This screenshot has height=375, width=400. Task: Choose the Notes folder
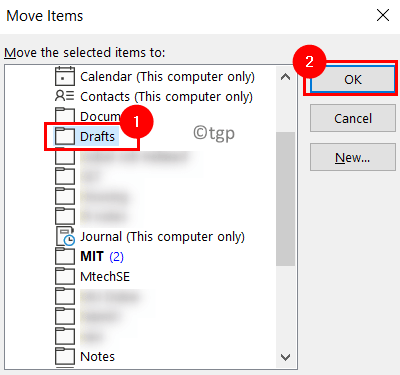tap(97, 356)
